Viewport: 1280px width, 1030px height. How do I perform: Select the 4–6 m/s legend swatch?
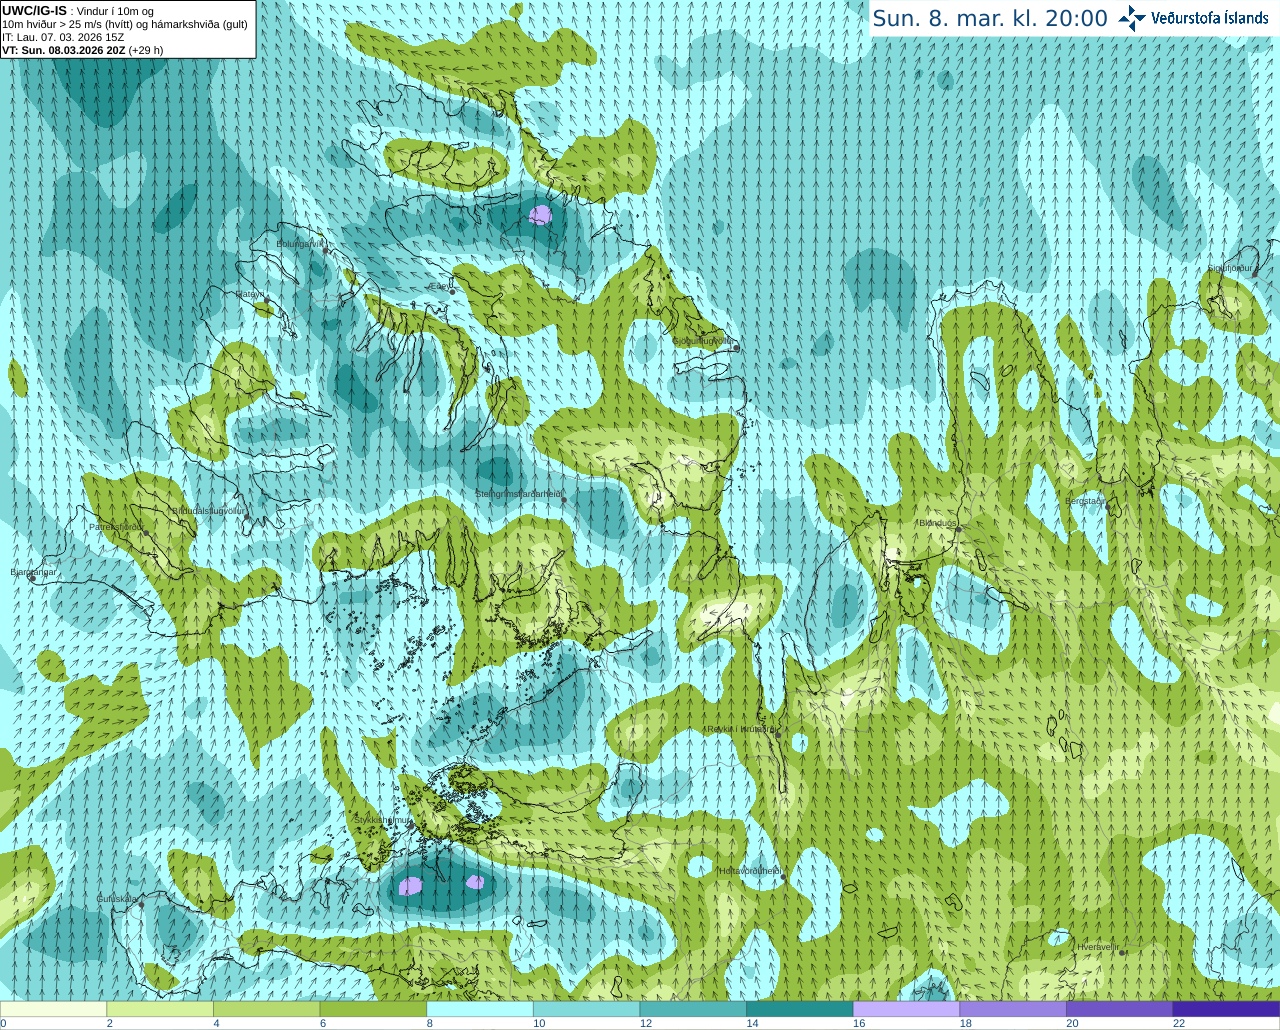coord(266,1009)
